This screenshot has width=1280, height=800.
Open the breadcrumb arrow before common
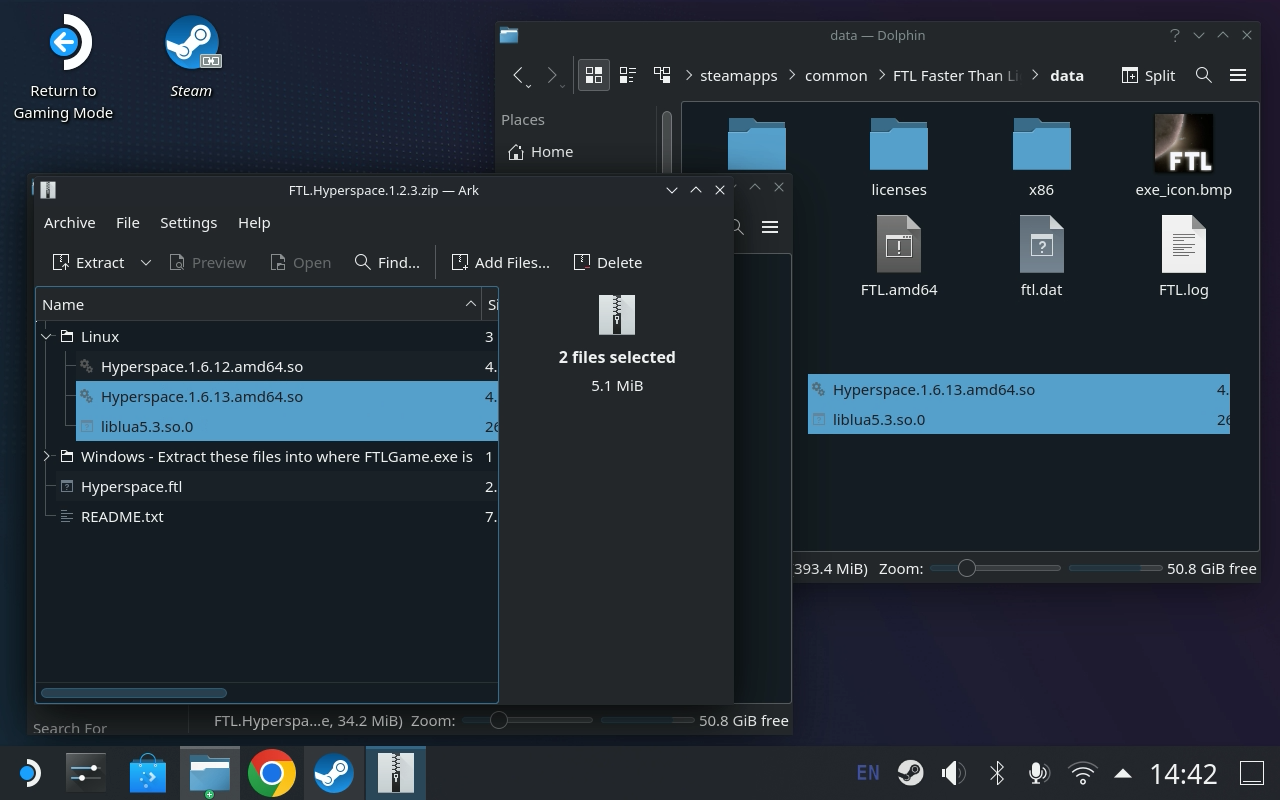click(791, 75)
